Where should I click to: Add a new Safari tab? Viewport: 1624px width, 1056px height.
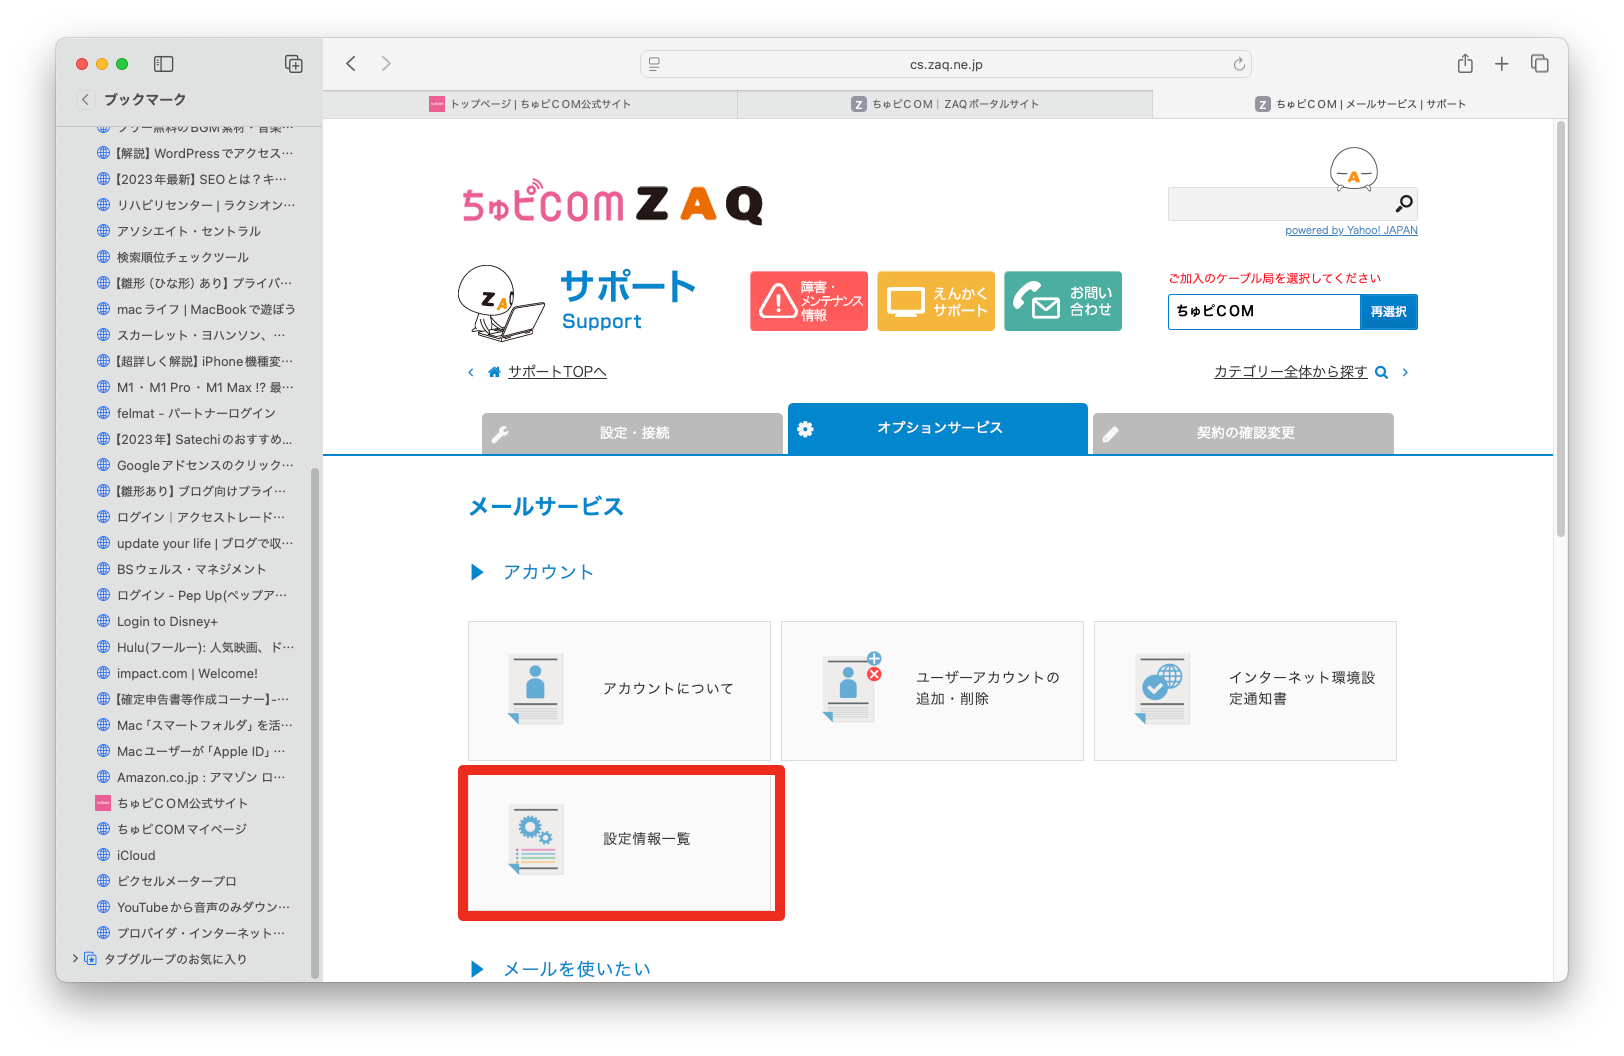tap(1501, 64)
